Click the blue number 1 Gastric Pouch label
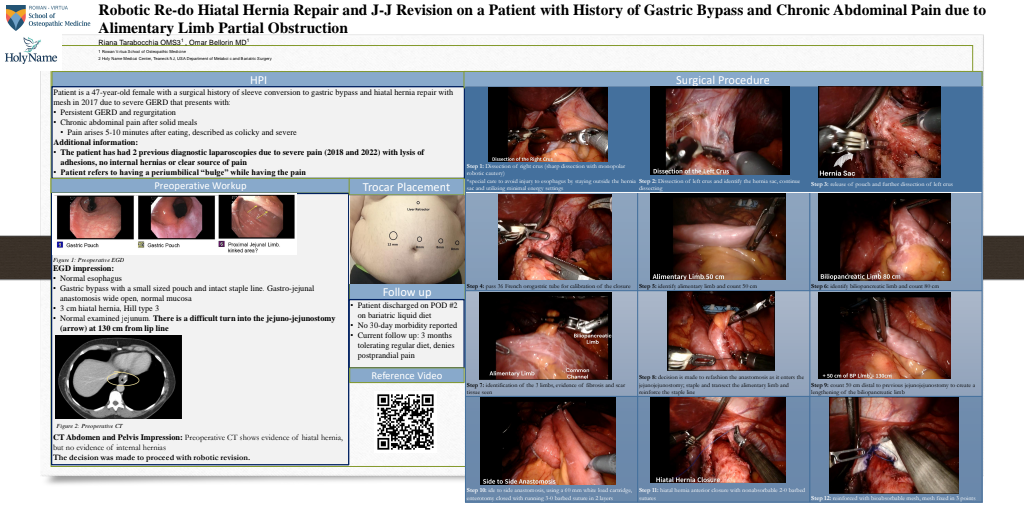The width and height of the screenshot is (1024, 512). coord(59,244)
